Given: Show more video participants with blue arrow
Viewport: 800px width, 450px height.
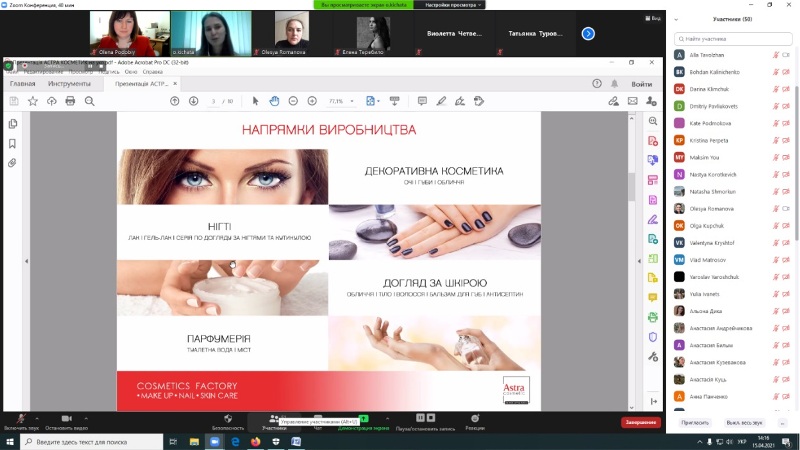Looking at the screenshot, I should (x=588, y=34).
